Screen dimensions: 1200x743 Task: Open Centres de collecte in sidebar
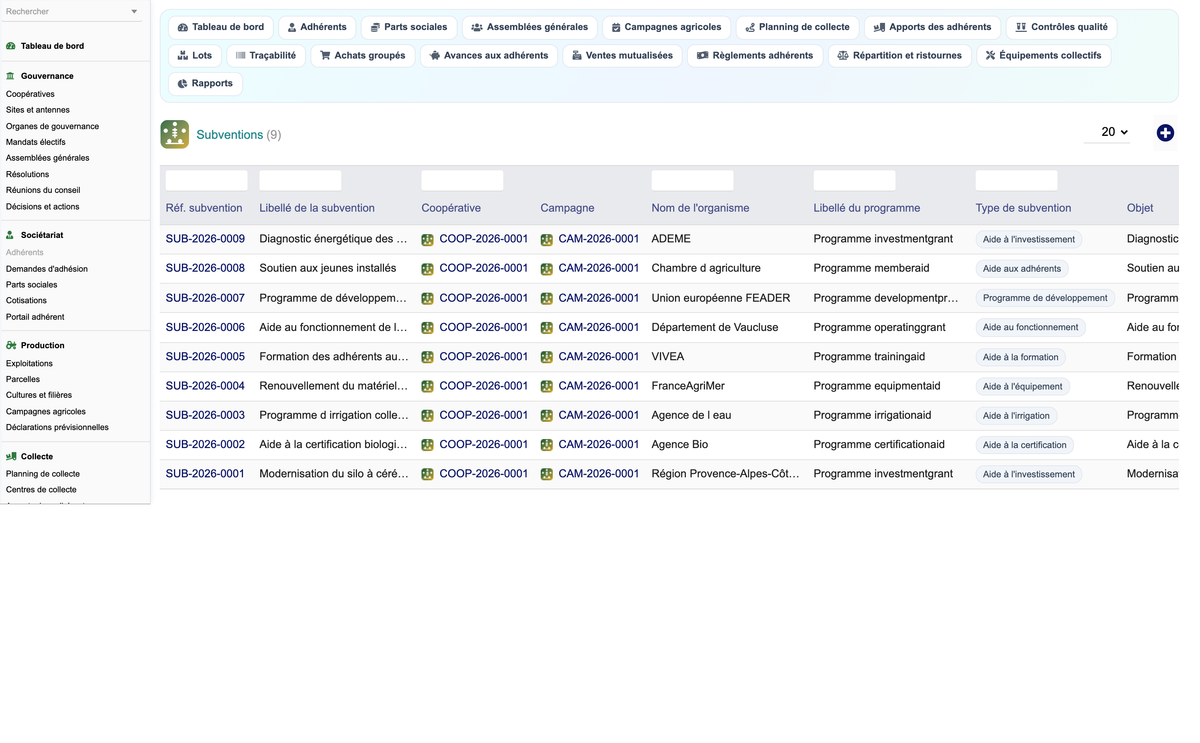click(x=41, y=490)
